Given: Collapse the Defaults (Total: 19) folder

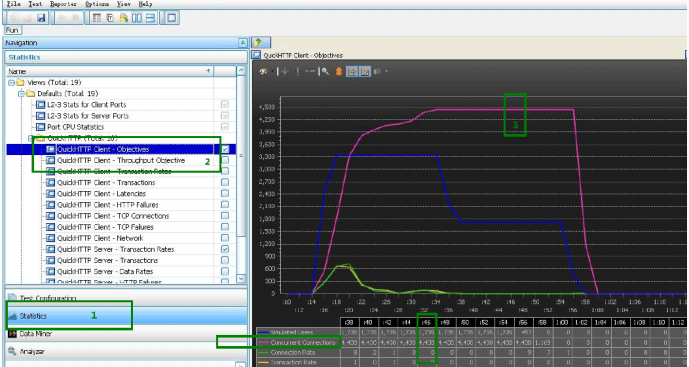Looking at the screenshot, I should coord(21,94).
